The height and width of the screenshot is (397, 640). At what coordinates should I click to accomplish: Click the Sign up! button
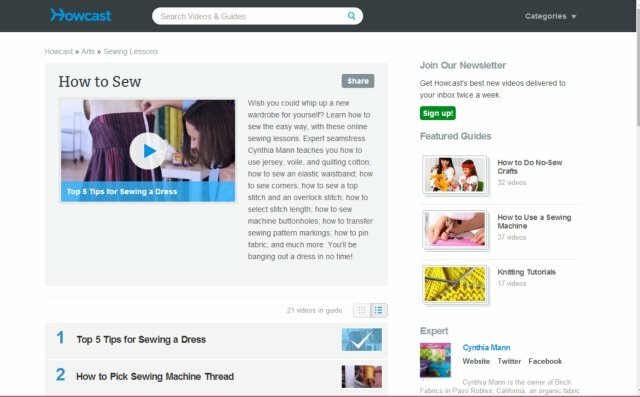coord(438,113)
